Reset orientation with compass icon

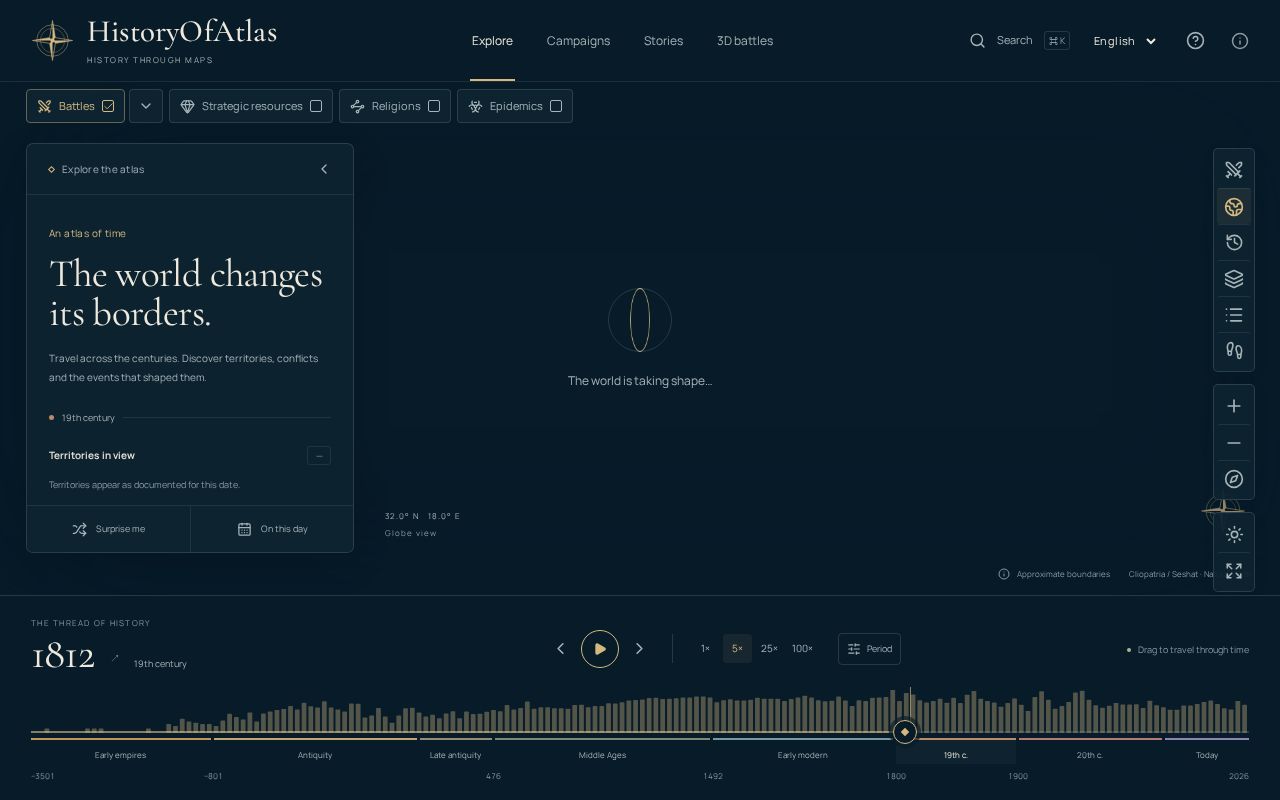pyautogui.click(x=1234, y=479)
